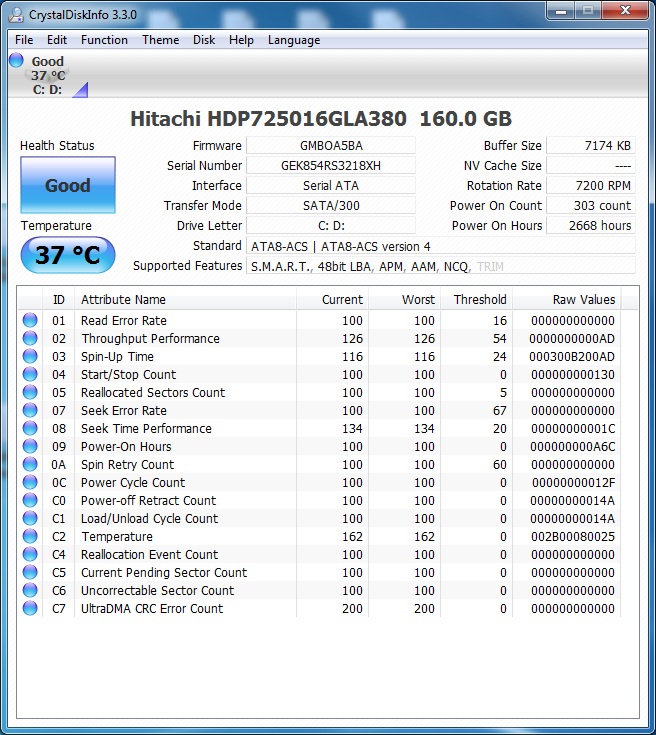656x735 pixels.
Task: Click the Firmware field GMBOA5BA
Action: pos(331,145)
